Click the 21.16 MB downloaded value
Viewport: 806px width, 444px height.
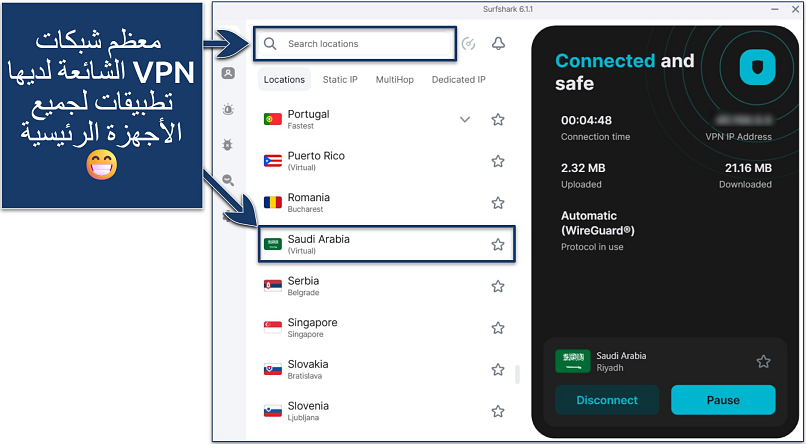pyautogui.click(x=748, y=168)
